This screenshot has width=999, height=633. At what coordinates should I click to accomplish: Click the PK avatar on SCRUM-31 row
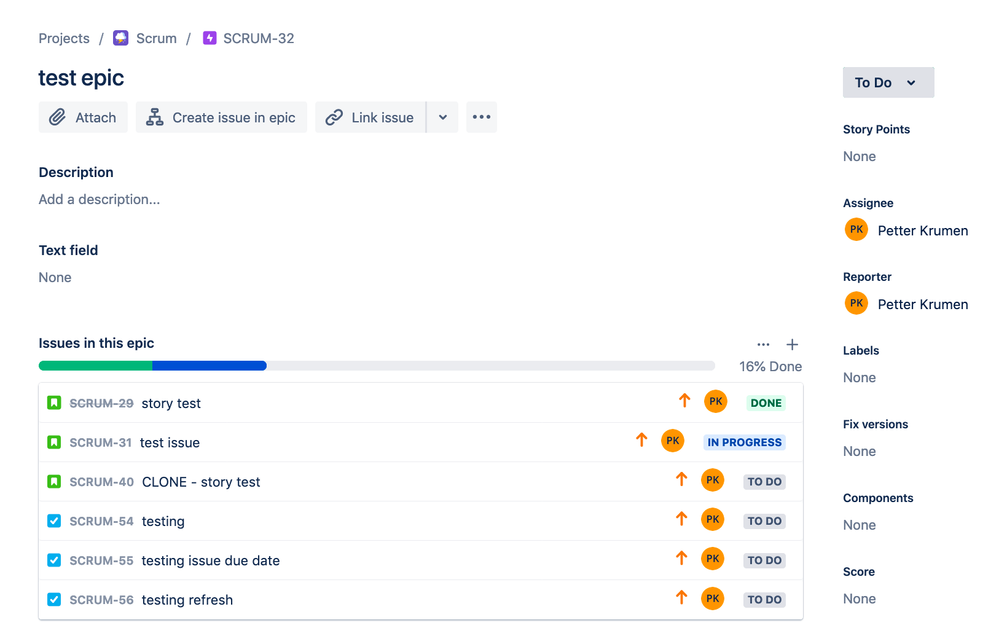click(x=673, y=441)
